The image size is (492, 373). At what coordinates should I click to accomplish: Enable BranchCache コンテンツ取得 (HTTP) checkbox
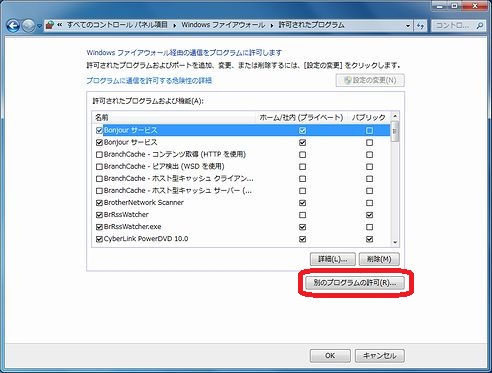tap(99, 155)
